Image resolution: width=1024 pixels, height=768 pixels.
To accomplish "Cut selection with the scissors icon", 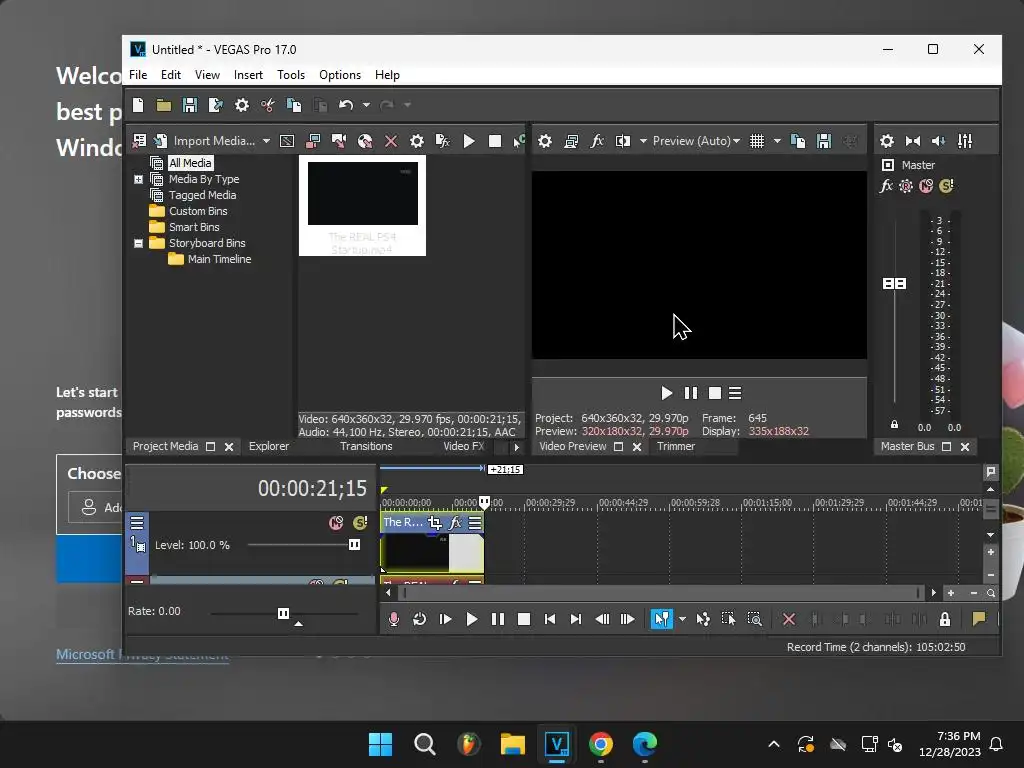I will click(268, 105).
